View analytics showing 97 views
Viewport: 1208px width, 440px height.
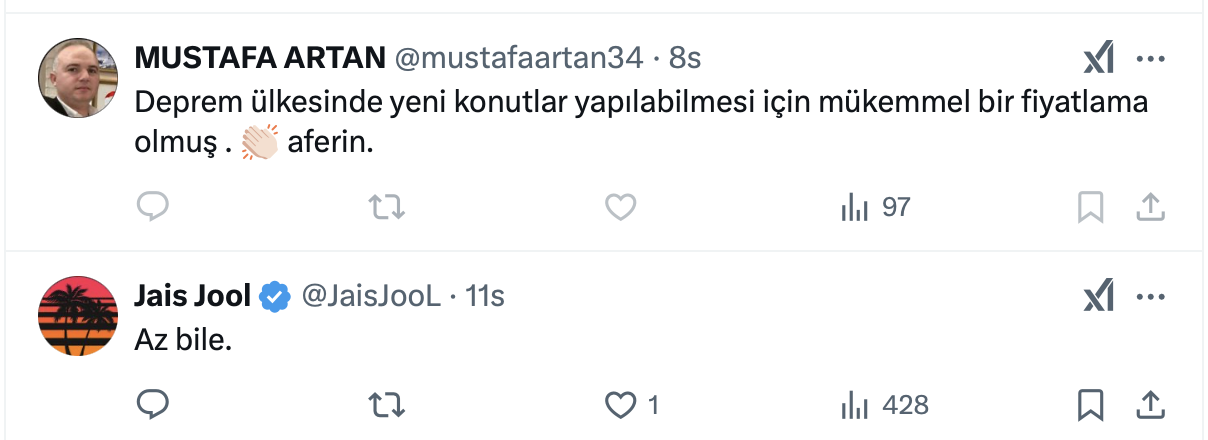coord(875,207)
